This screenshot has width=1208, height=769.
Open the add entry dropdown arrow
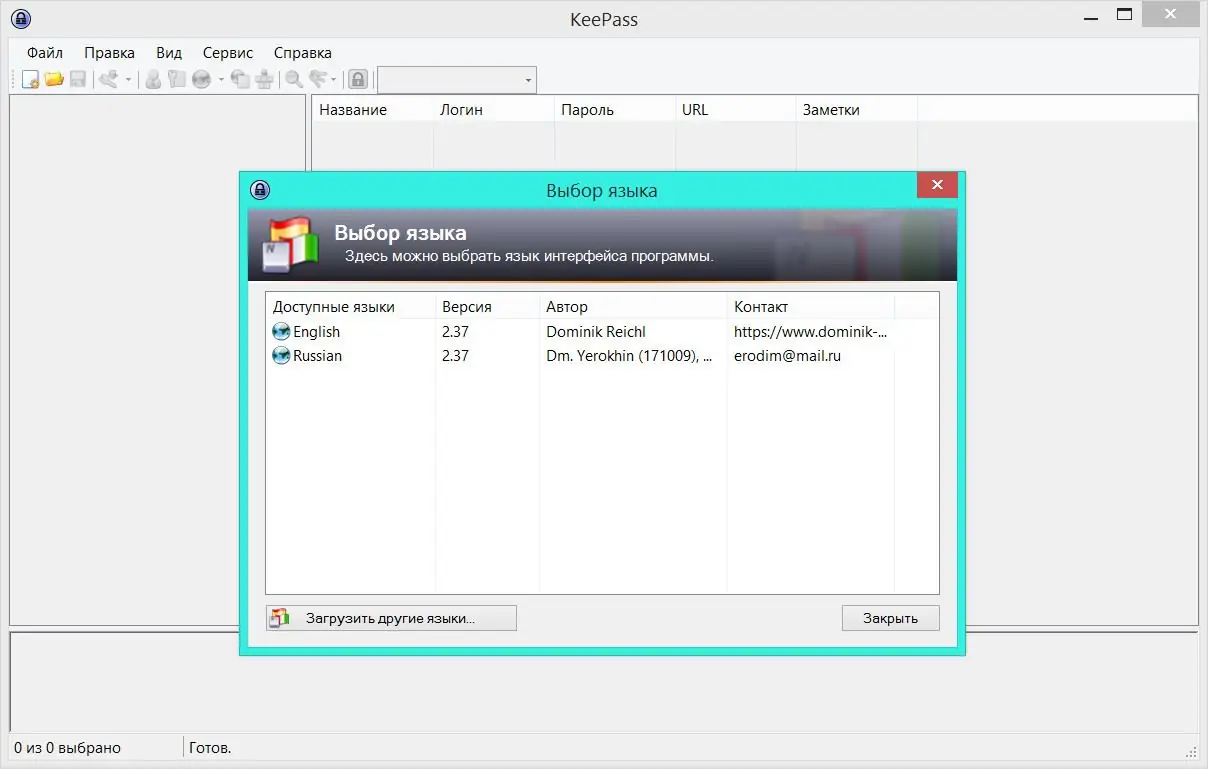[x=126, y=78]
